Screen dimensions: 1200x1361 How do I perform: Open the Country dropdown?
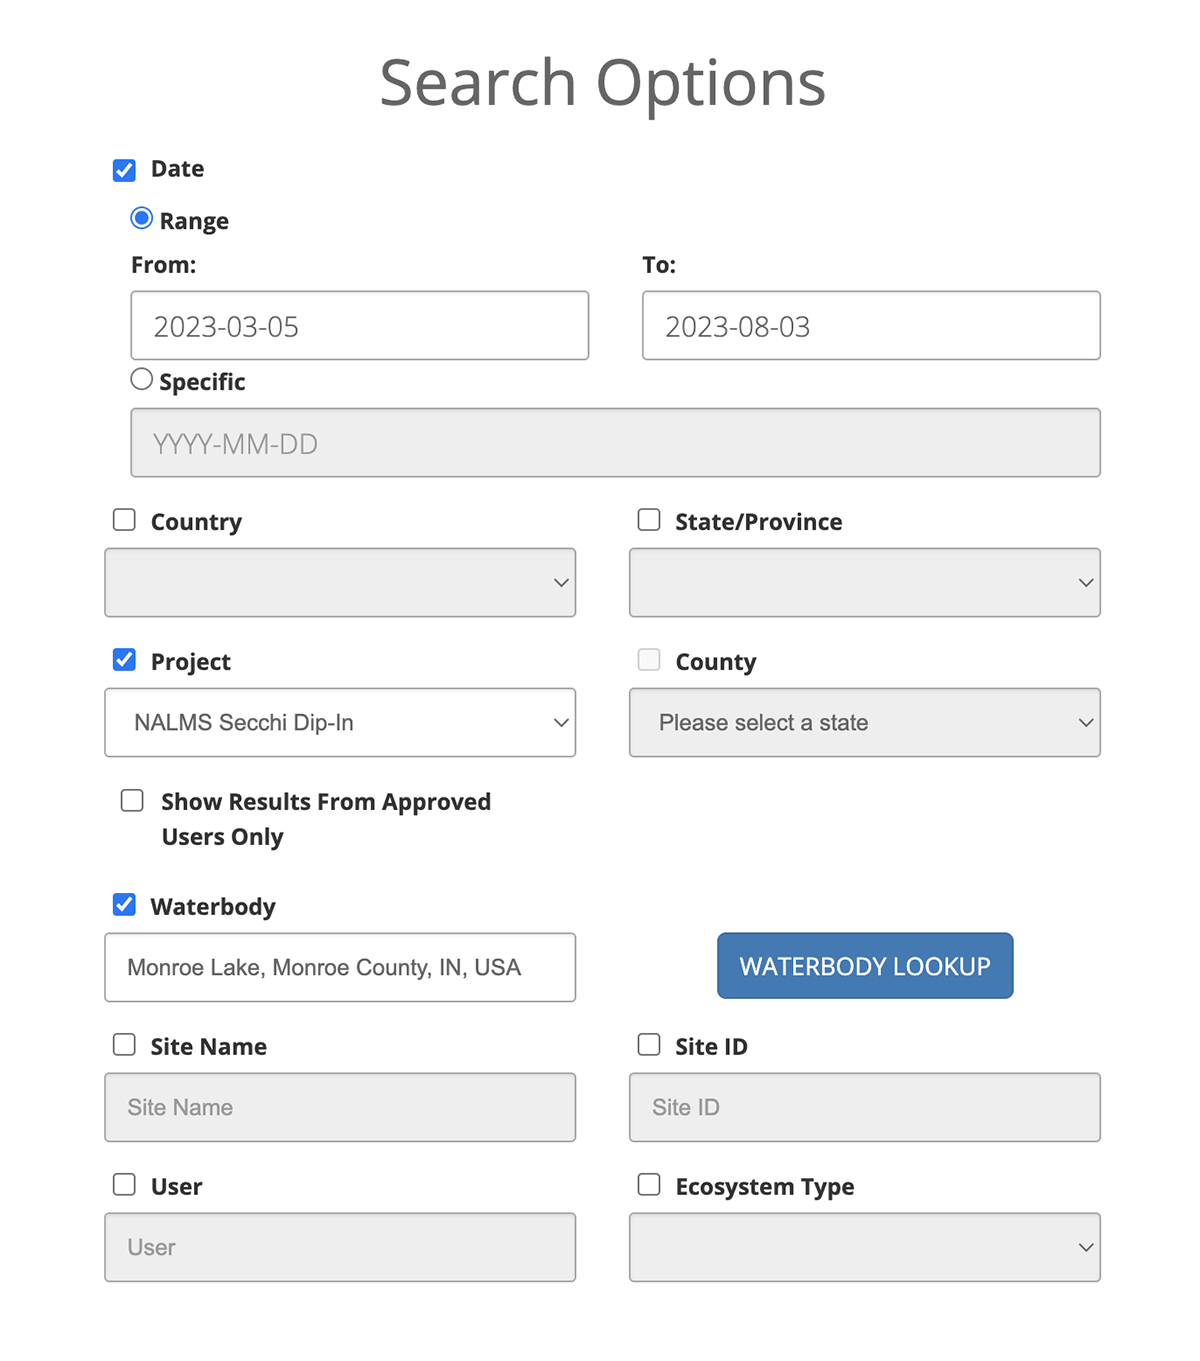pos(340,583)
